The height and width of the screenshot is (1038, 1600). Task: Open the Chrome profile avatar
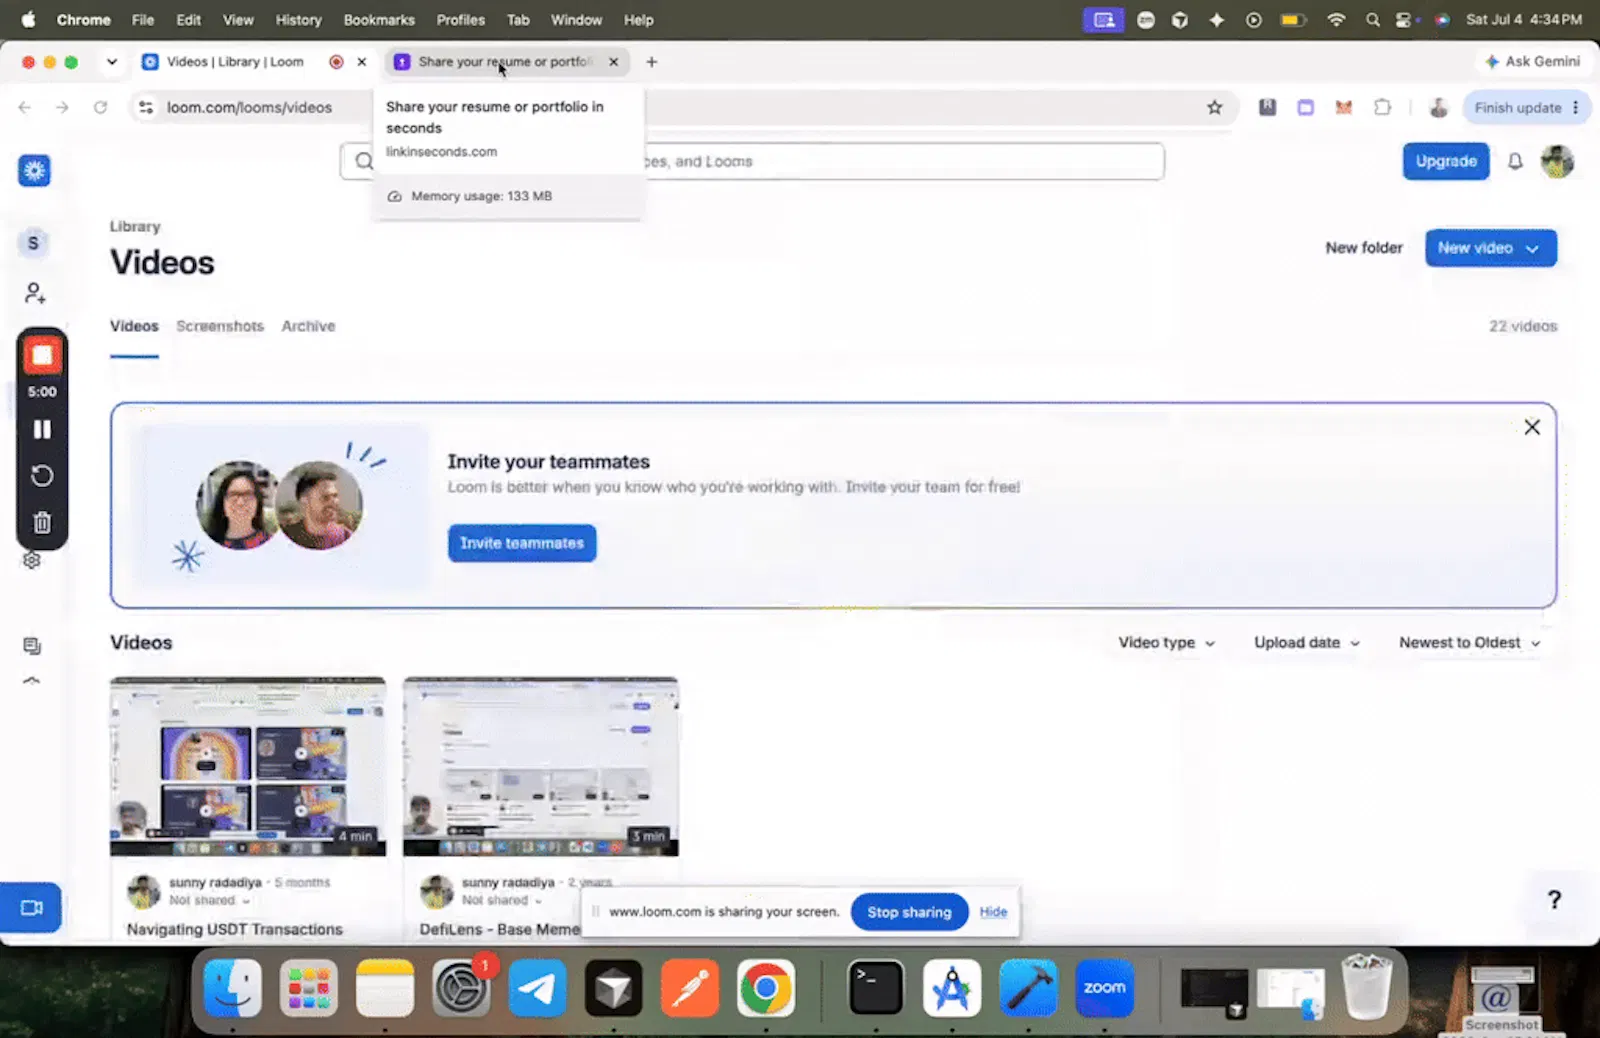pos(1438,107)
